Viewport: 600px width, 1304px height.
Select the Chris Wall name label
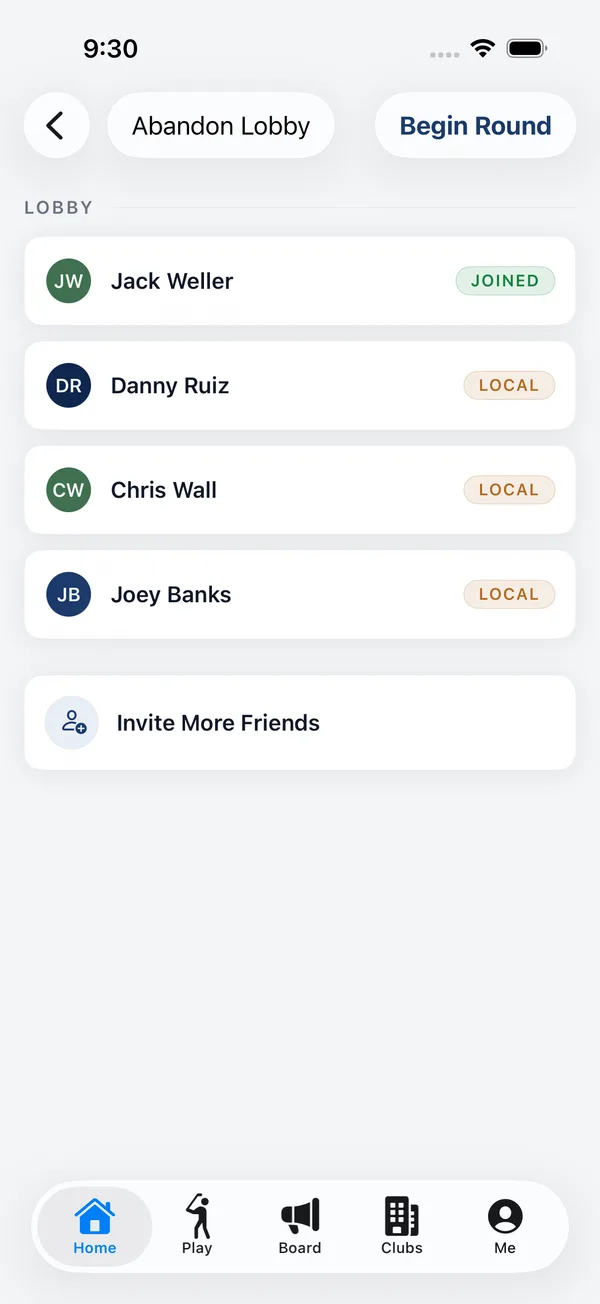pos(164,490)
